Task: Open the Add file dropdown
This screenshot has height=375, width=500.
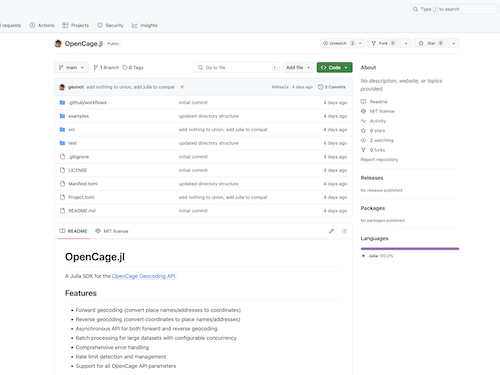Action: point(298,67)
